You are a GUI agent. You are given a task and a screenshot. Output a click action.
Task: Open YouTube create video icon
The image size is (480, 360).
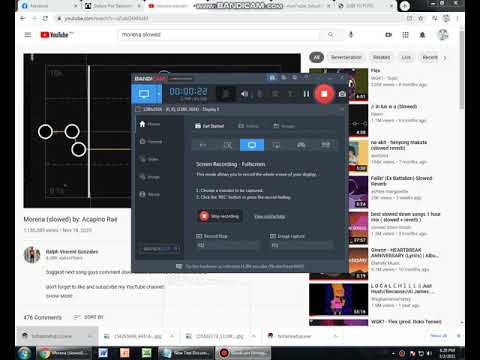tap(388, 35)
